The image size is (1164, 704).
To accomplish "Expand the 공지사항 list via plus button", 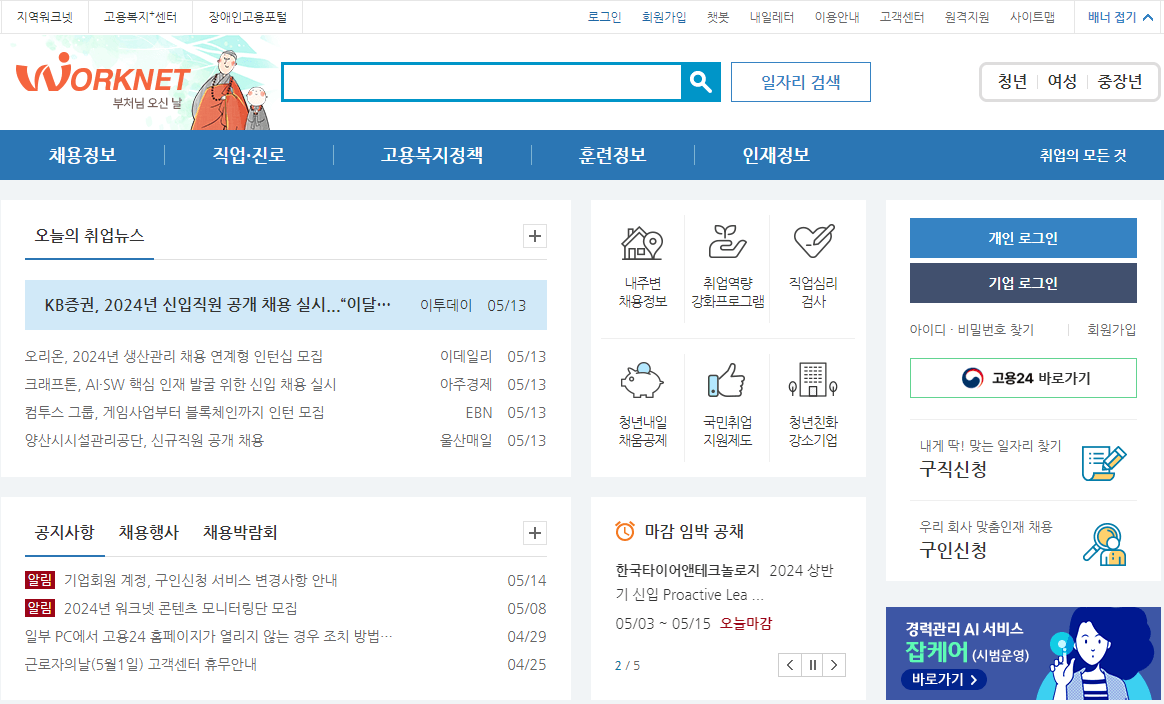I will coord(534,533).
